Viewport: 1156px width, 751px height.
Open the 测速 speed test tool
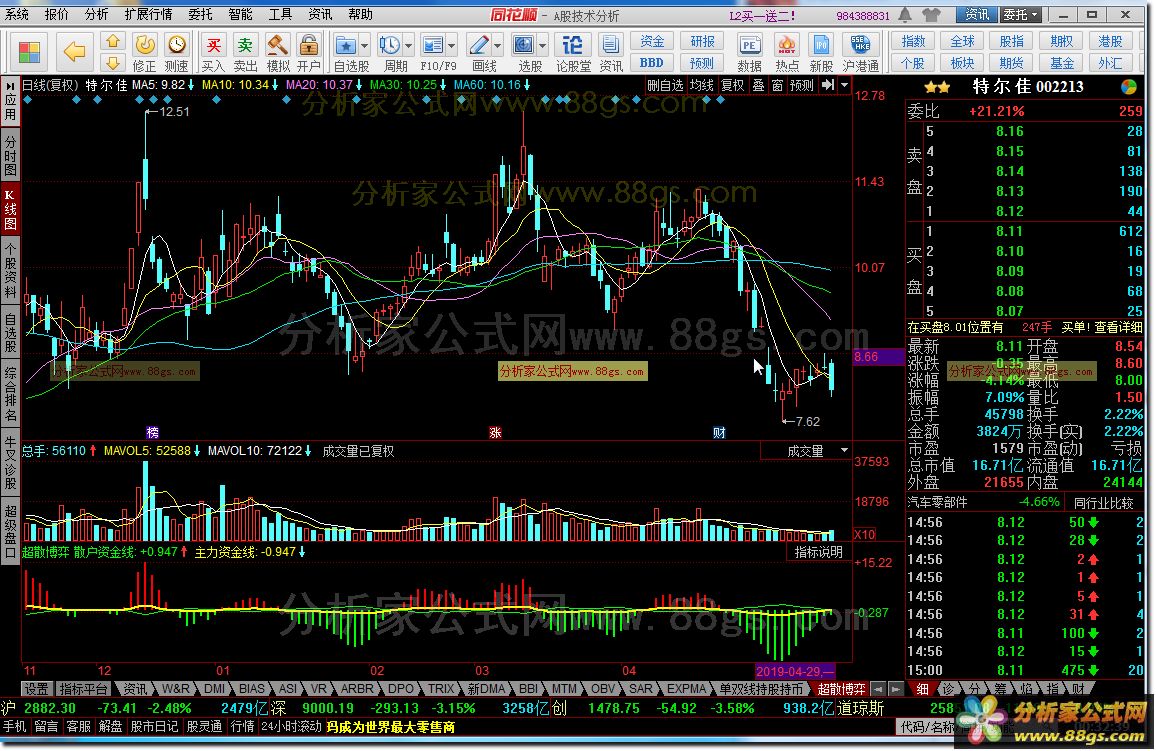[x=176, y=53]
